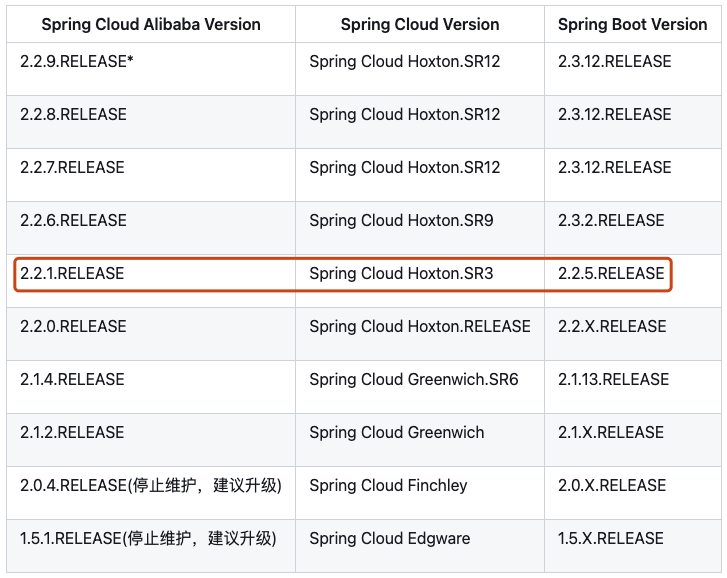The width and height of the screenshot is (727, 578).
Task: Click the 1.5.1.RELEASE deprecated version cell
Action: tap(148, 539)
